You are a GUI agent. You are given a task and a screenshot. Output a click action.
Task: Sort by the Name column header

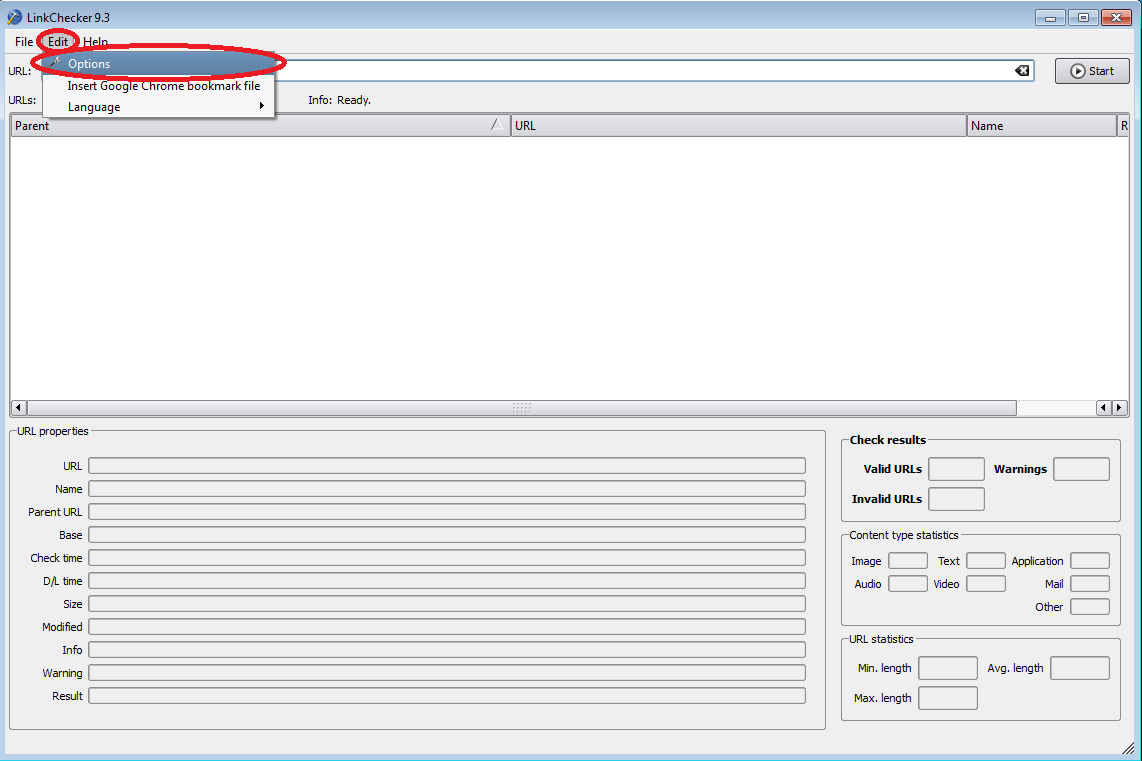[x=1040, y=126]
